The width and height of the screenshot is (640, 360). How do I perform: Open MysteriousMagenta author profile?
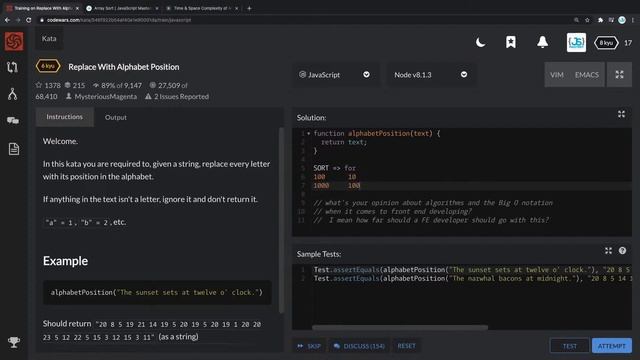click(101, 97)
